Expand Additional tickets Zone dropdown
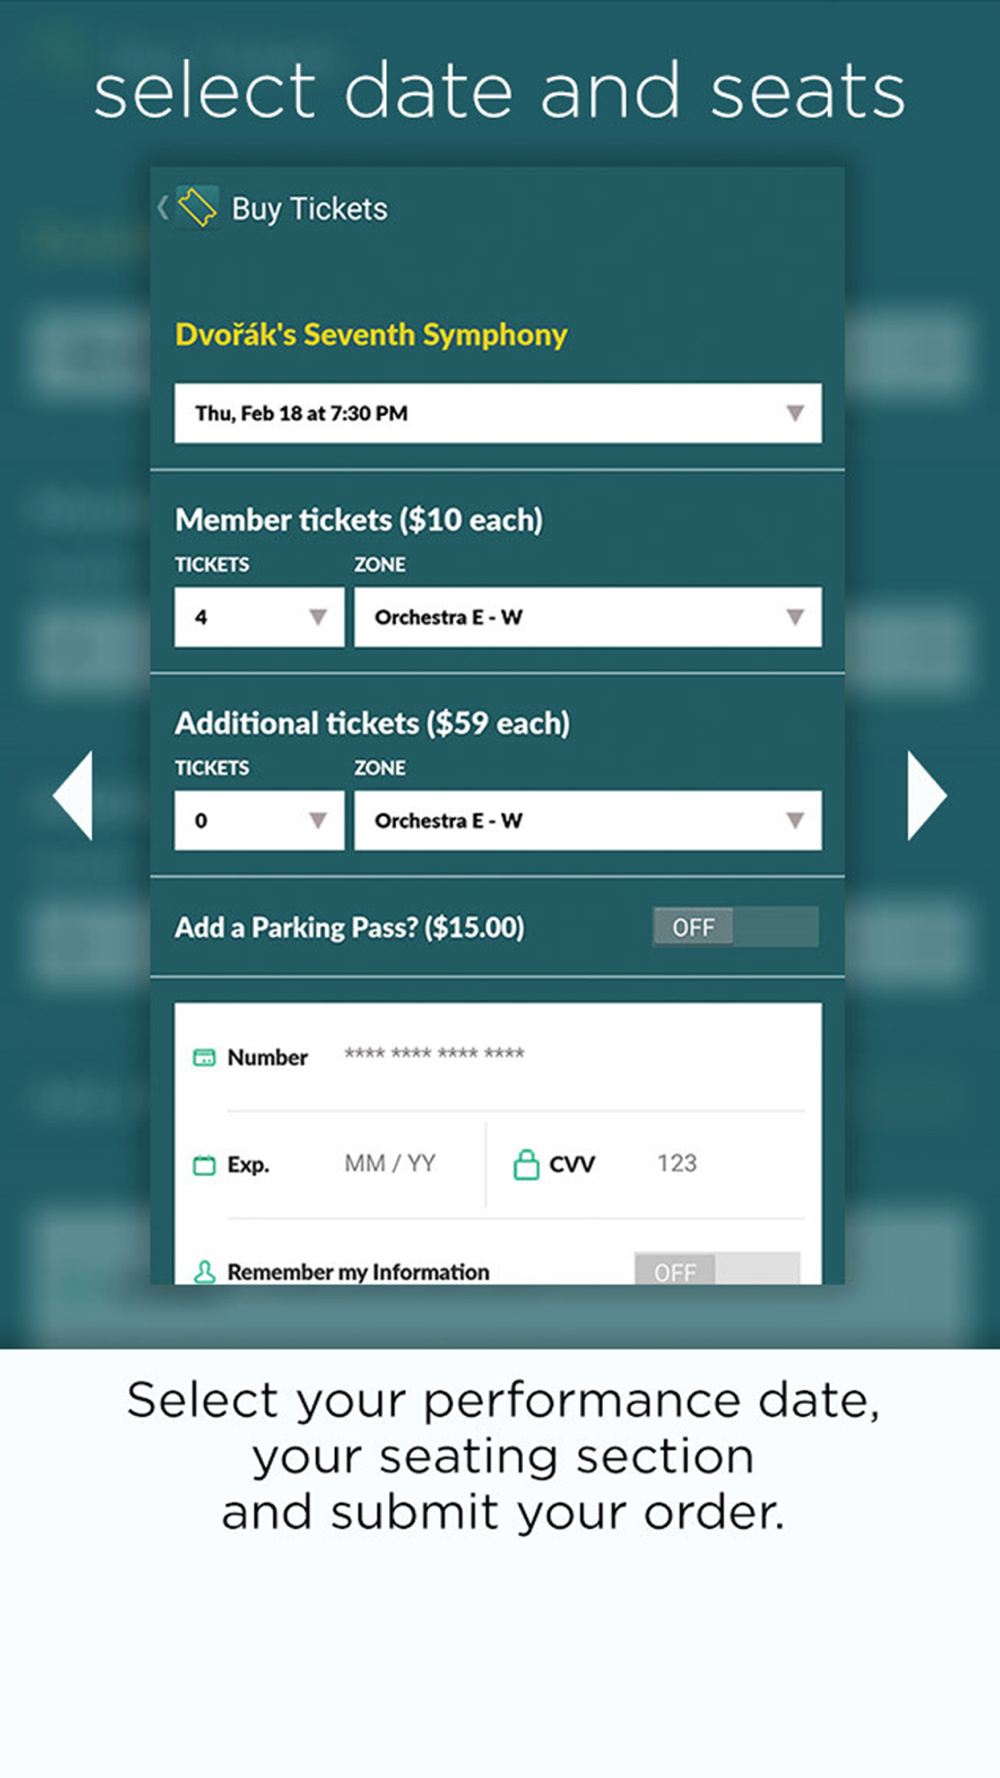This screenshot has height=1778, width=1000. pyautogui.click(x=588, y=821)
